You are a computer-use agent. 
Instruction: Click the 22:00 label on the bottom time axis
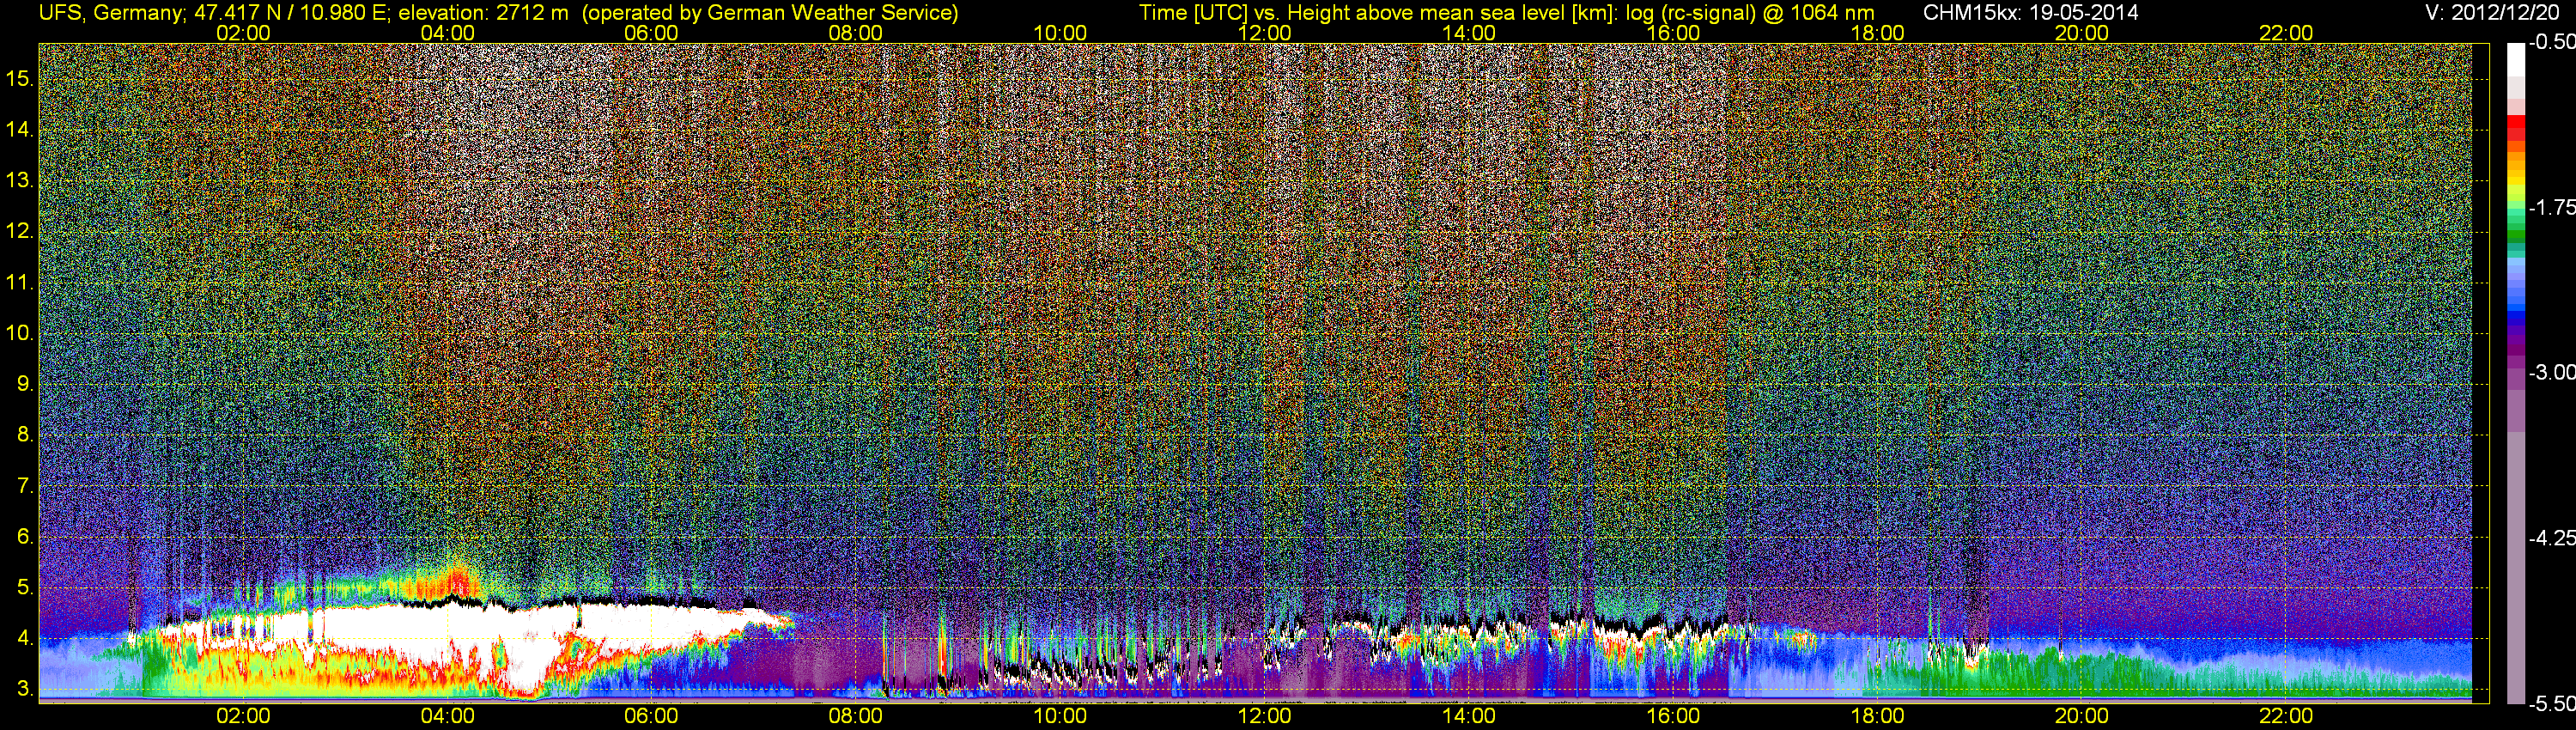click(2286, 716)
